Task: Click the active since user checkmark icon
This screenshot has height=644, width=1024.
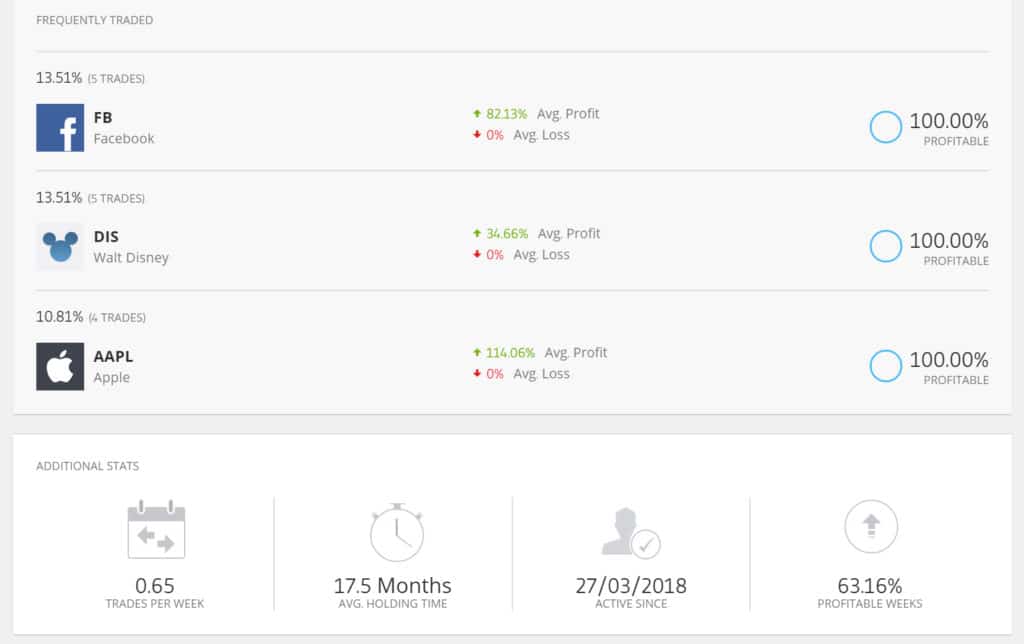Action: point(631,532)
